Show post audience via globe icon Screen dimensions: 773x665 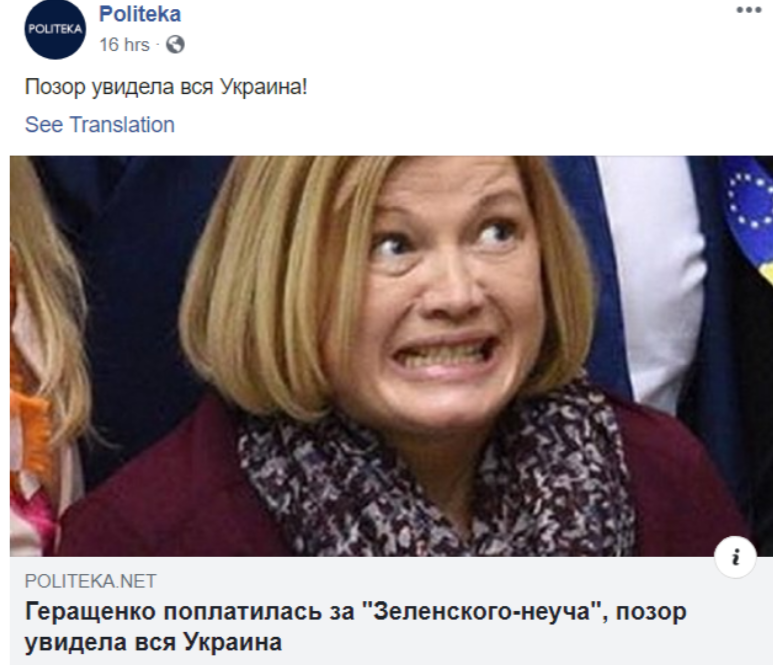click(175, 45)
